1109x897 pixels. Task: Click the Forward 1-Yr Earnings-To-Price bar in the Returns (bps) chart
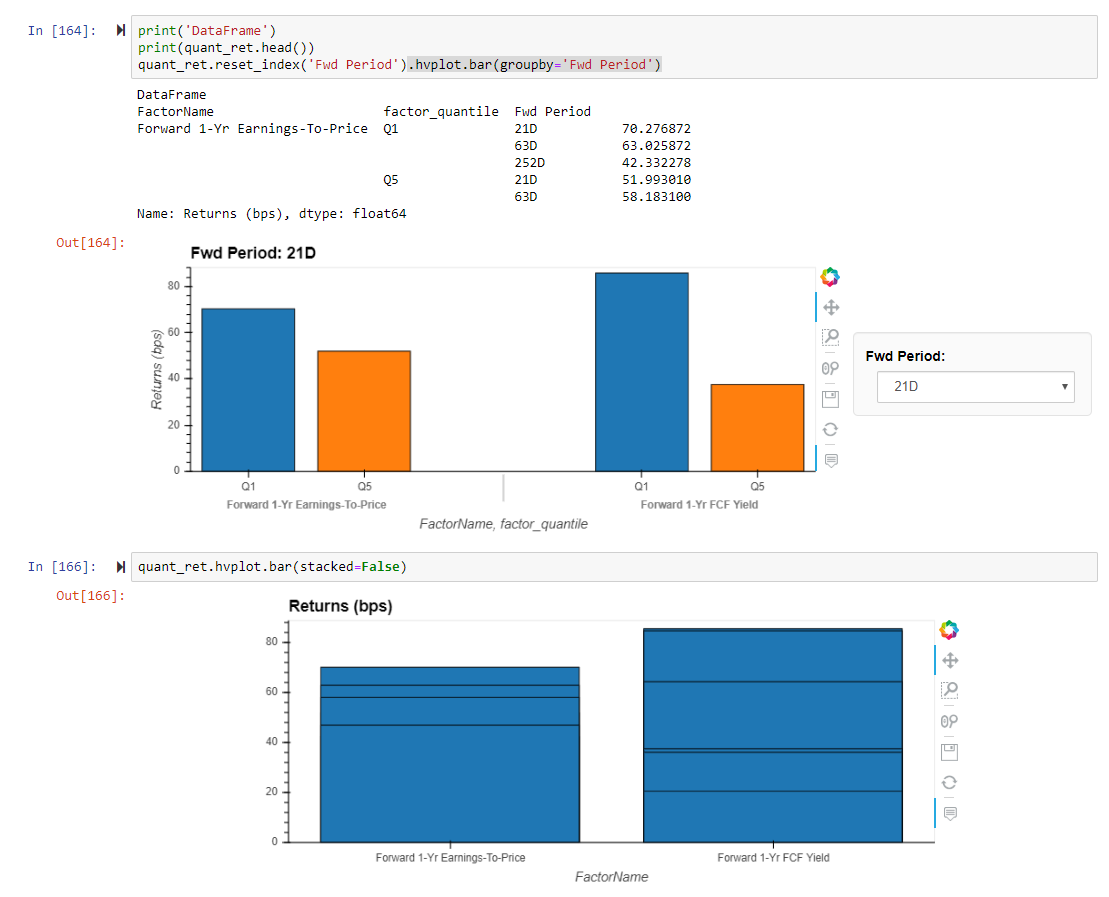(450, 755)
